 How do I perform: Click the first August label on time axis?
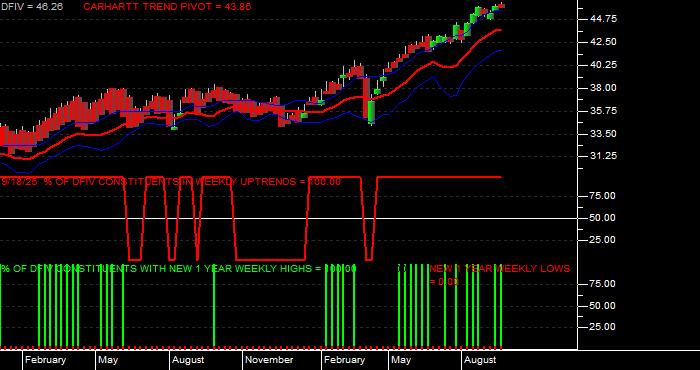(x=188, y=360)
